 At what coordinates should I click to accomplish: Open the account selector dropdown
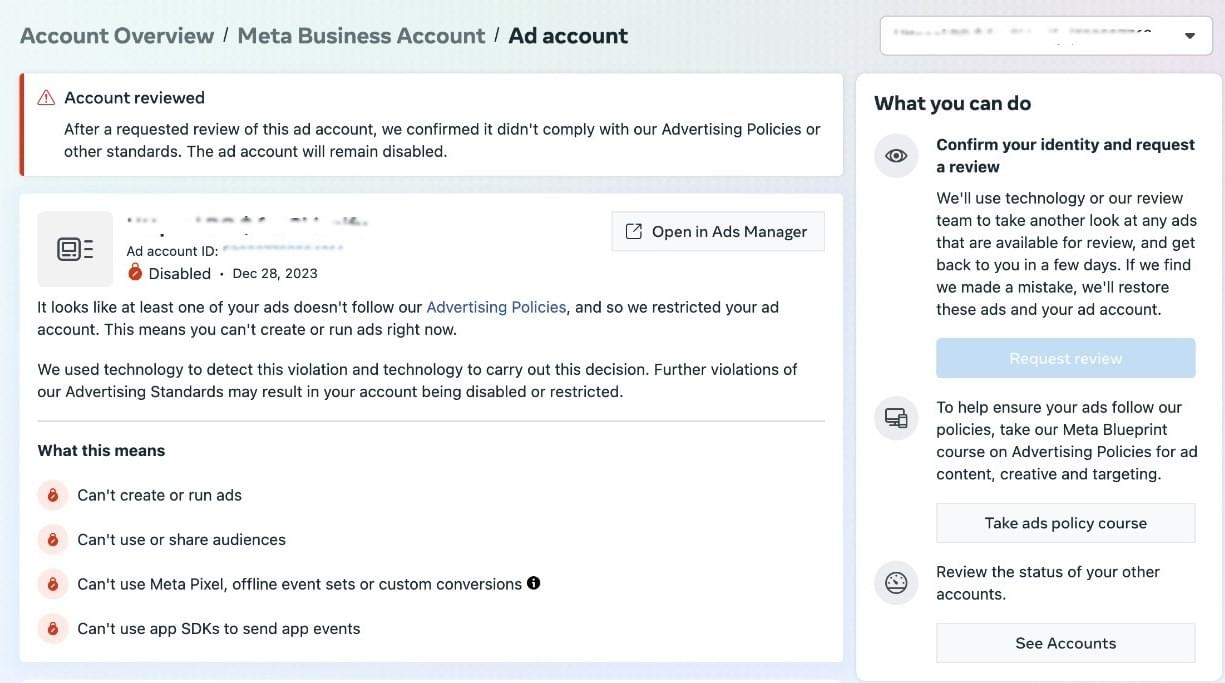point(1045,35)
